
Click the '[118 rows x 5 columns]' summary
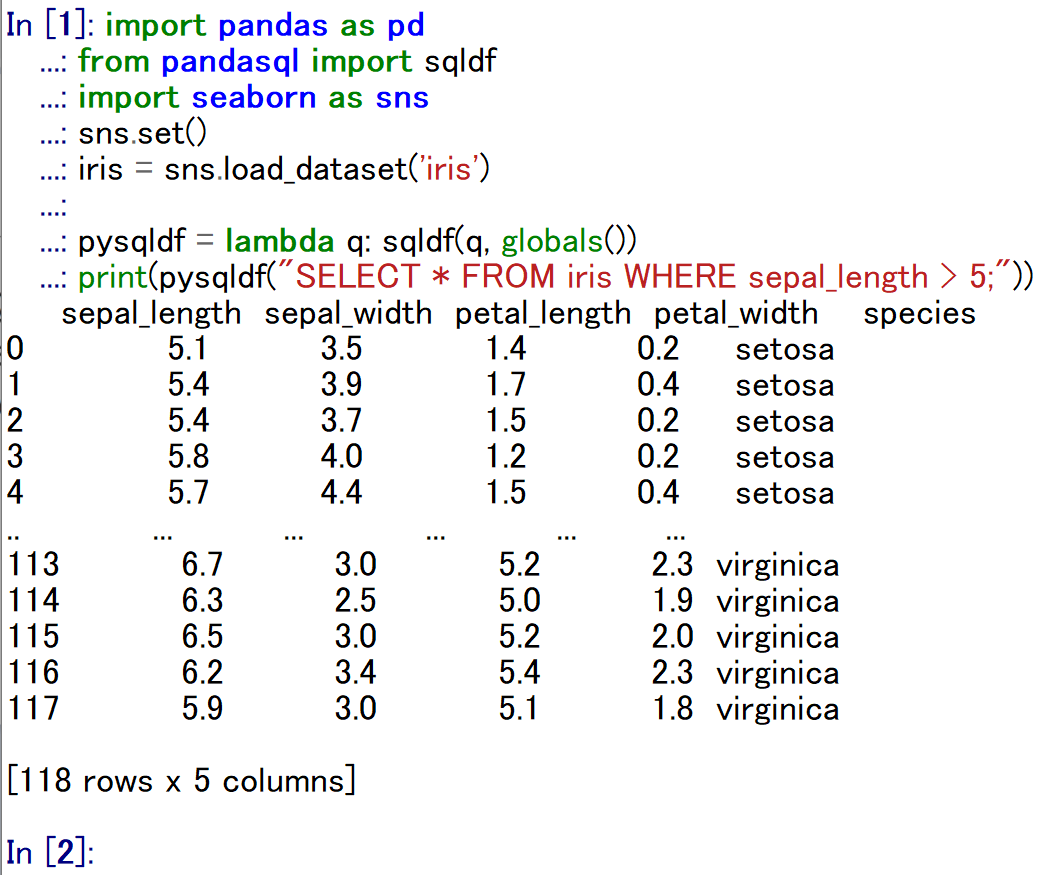click(181, 781)
